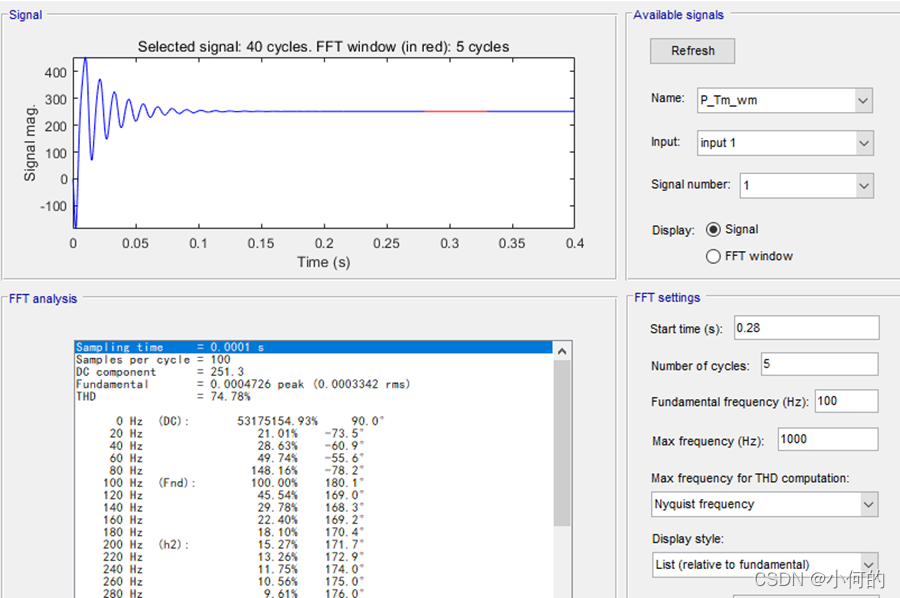Select the 40 Hz row

[x=314, y=446]
